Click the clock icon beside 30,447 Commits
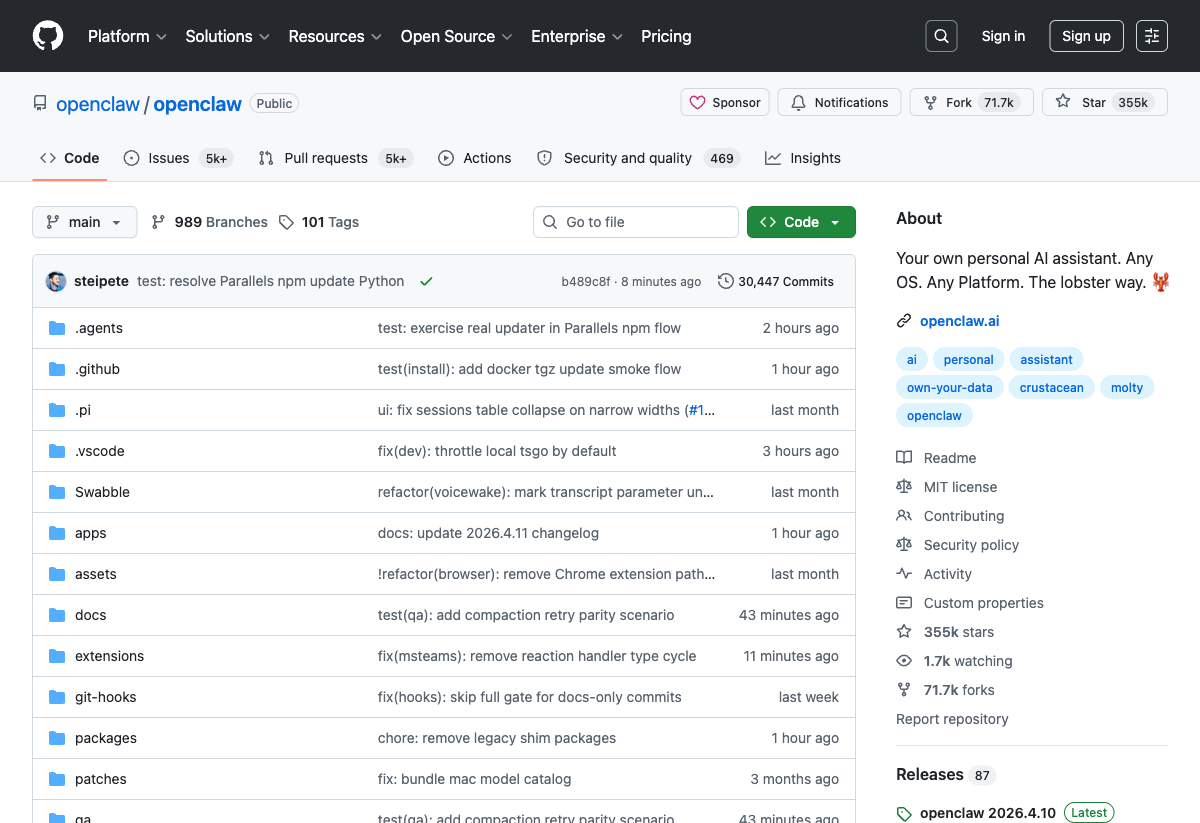 coord(724,281)
